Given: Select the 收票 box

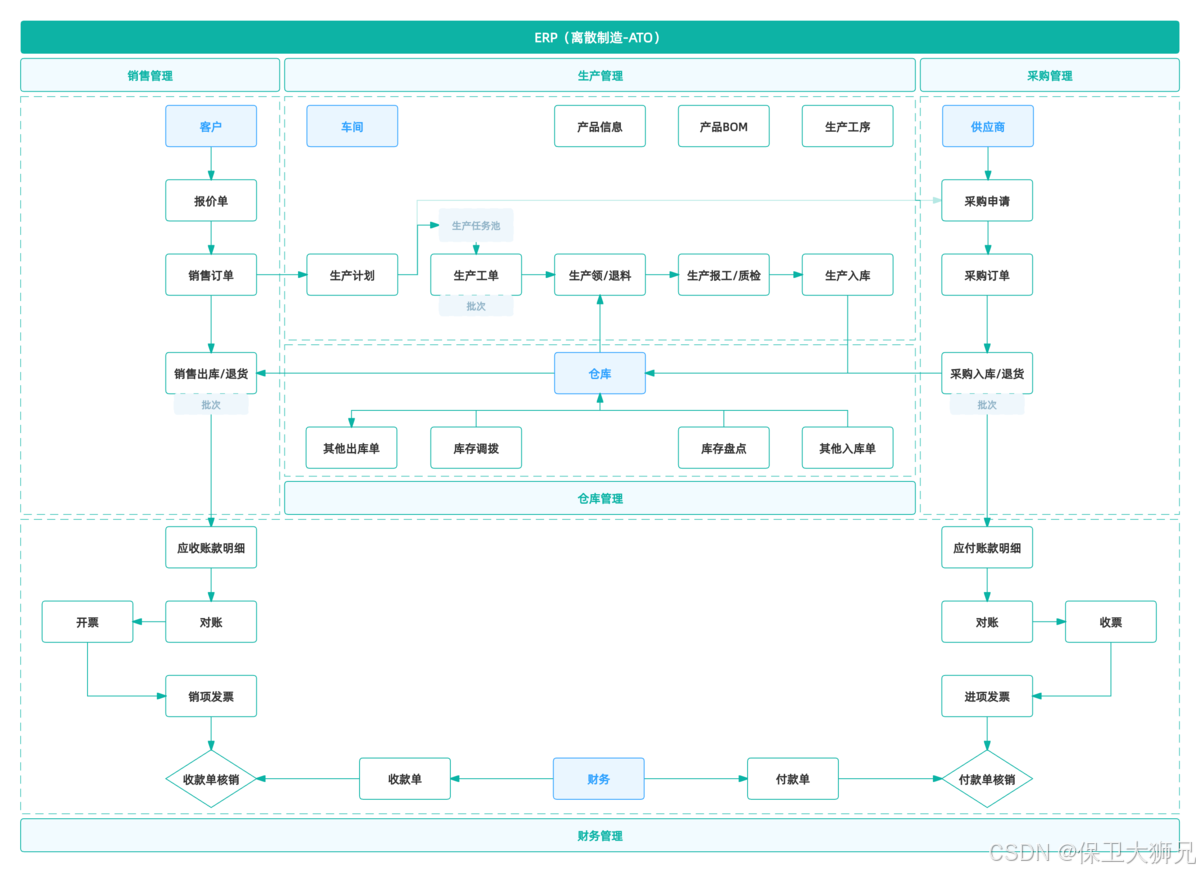Looking at the screenshot, I should click(1111, 622).
